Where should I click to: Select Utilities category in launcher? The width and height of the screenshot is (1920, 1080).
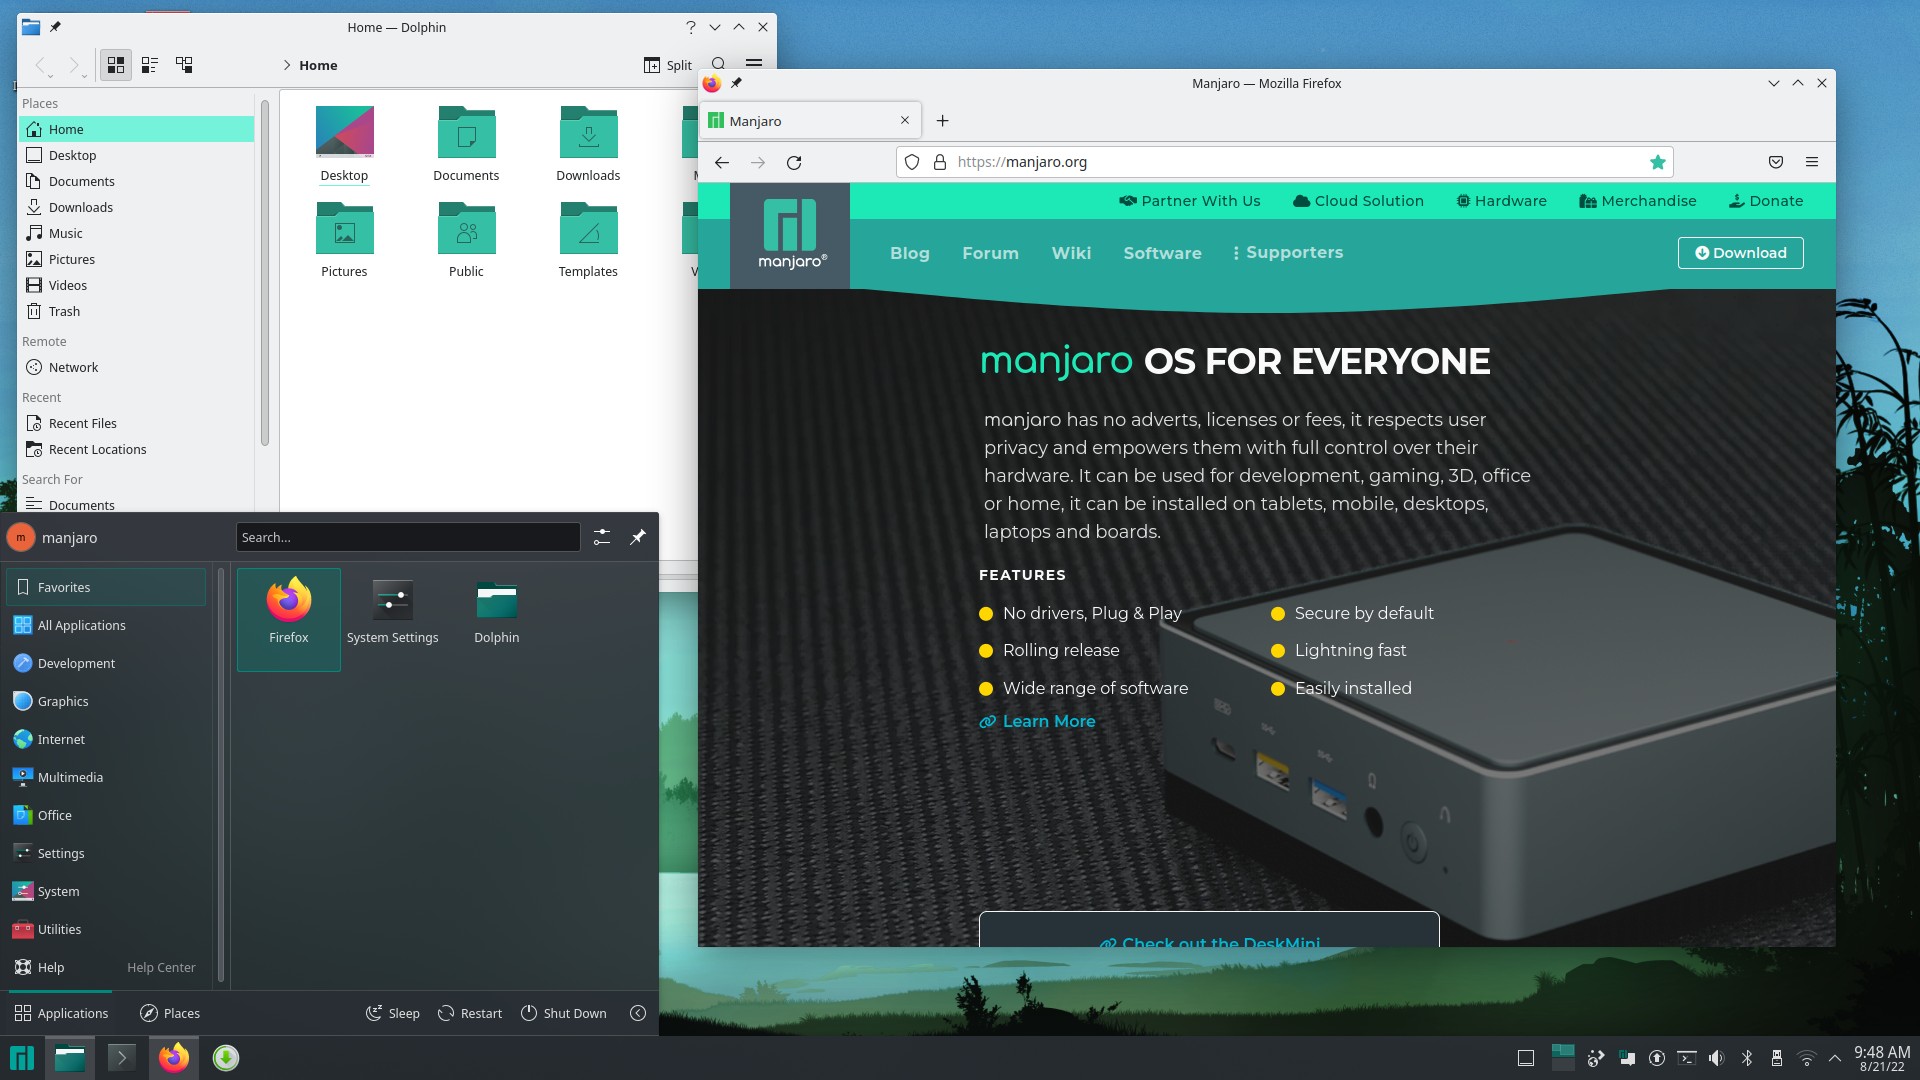point(106,929)
